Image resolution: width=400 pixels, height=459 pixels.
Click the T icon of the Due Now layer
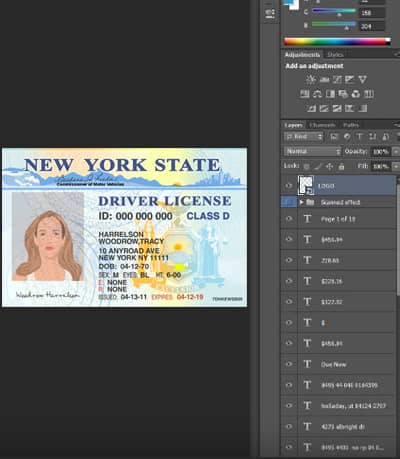click(x=307, y=364)
